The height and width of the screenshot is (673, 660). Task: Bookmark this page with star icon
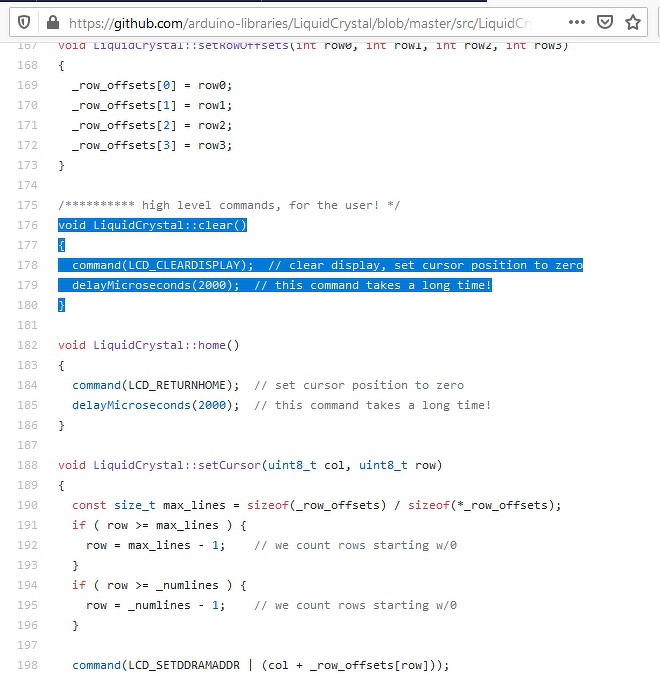pos(633,22)
